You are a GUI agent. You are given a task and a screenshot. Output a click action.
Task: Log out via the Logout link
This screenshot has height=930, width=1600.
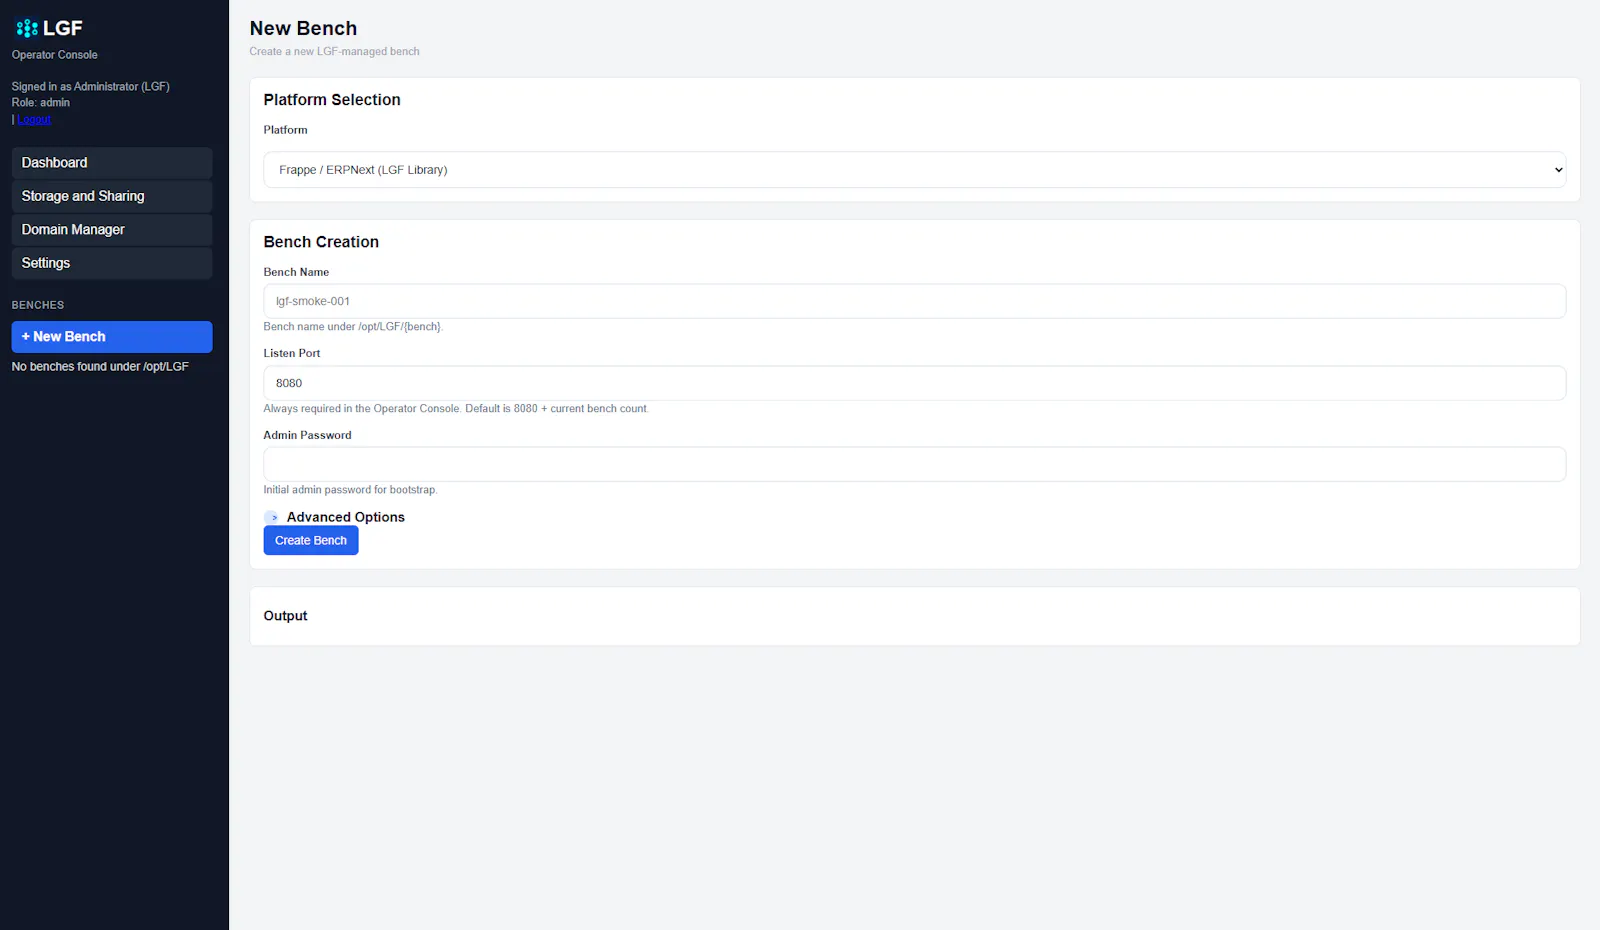34,119
